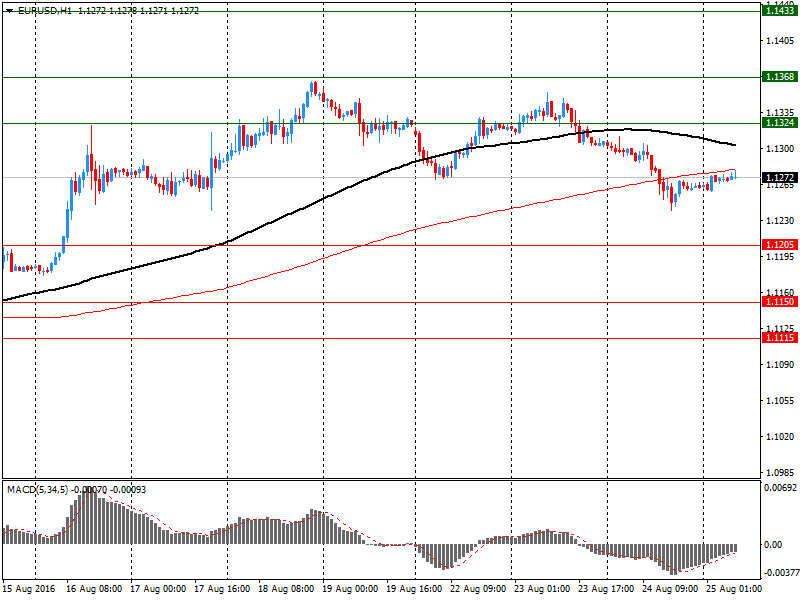Click the 1.1368 green resistance level label
The height and width of the screenshot is (600, 800).
[780, 77]
